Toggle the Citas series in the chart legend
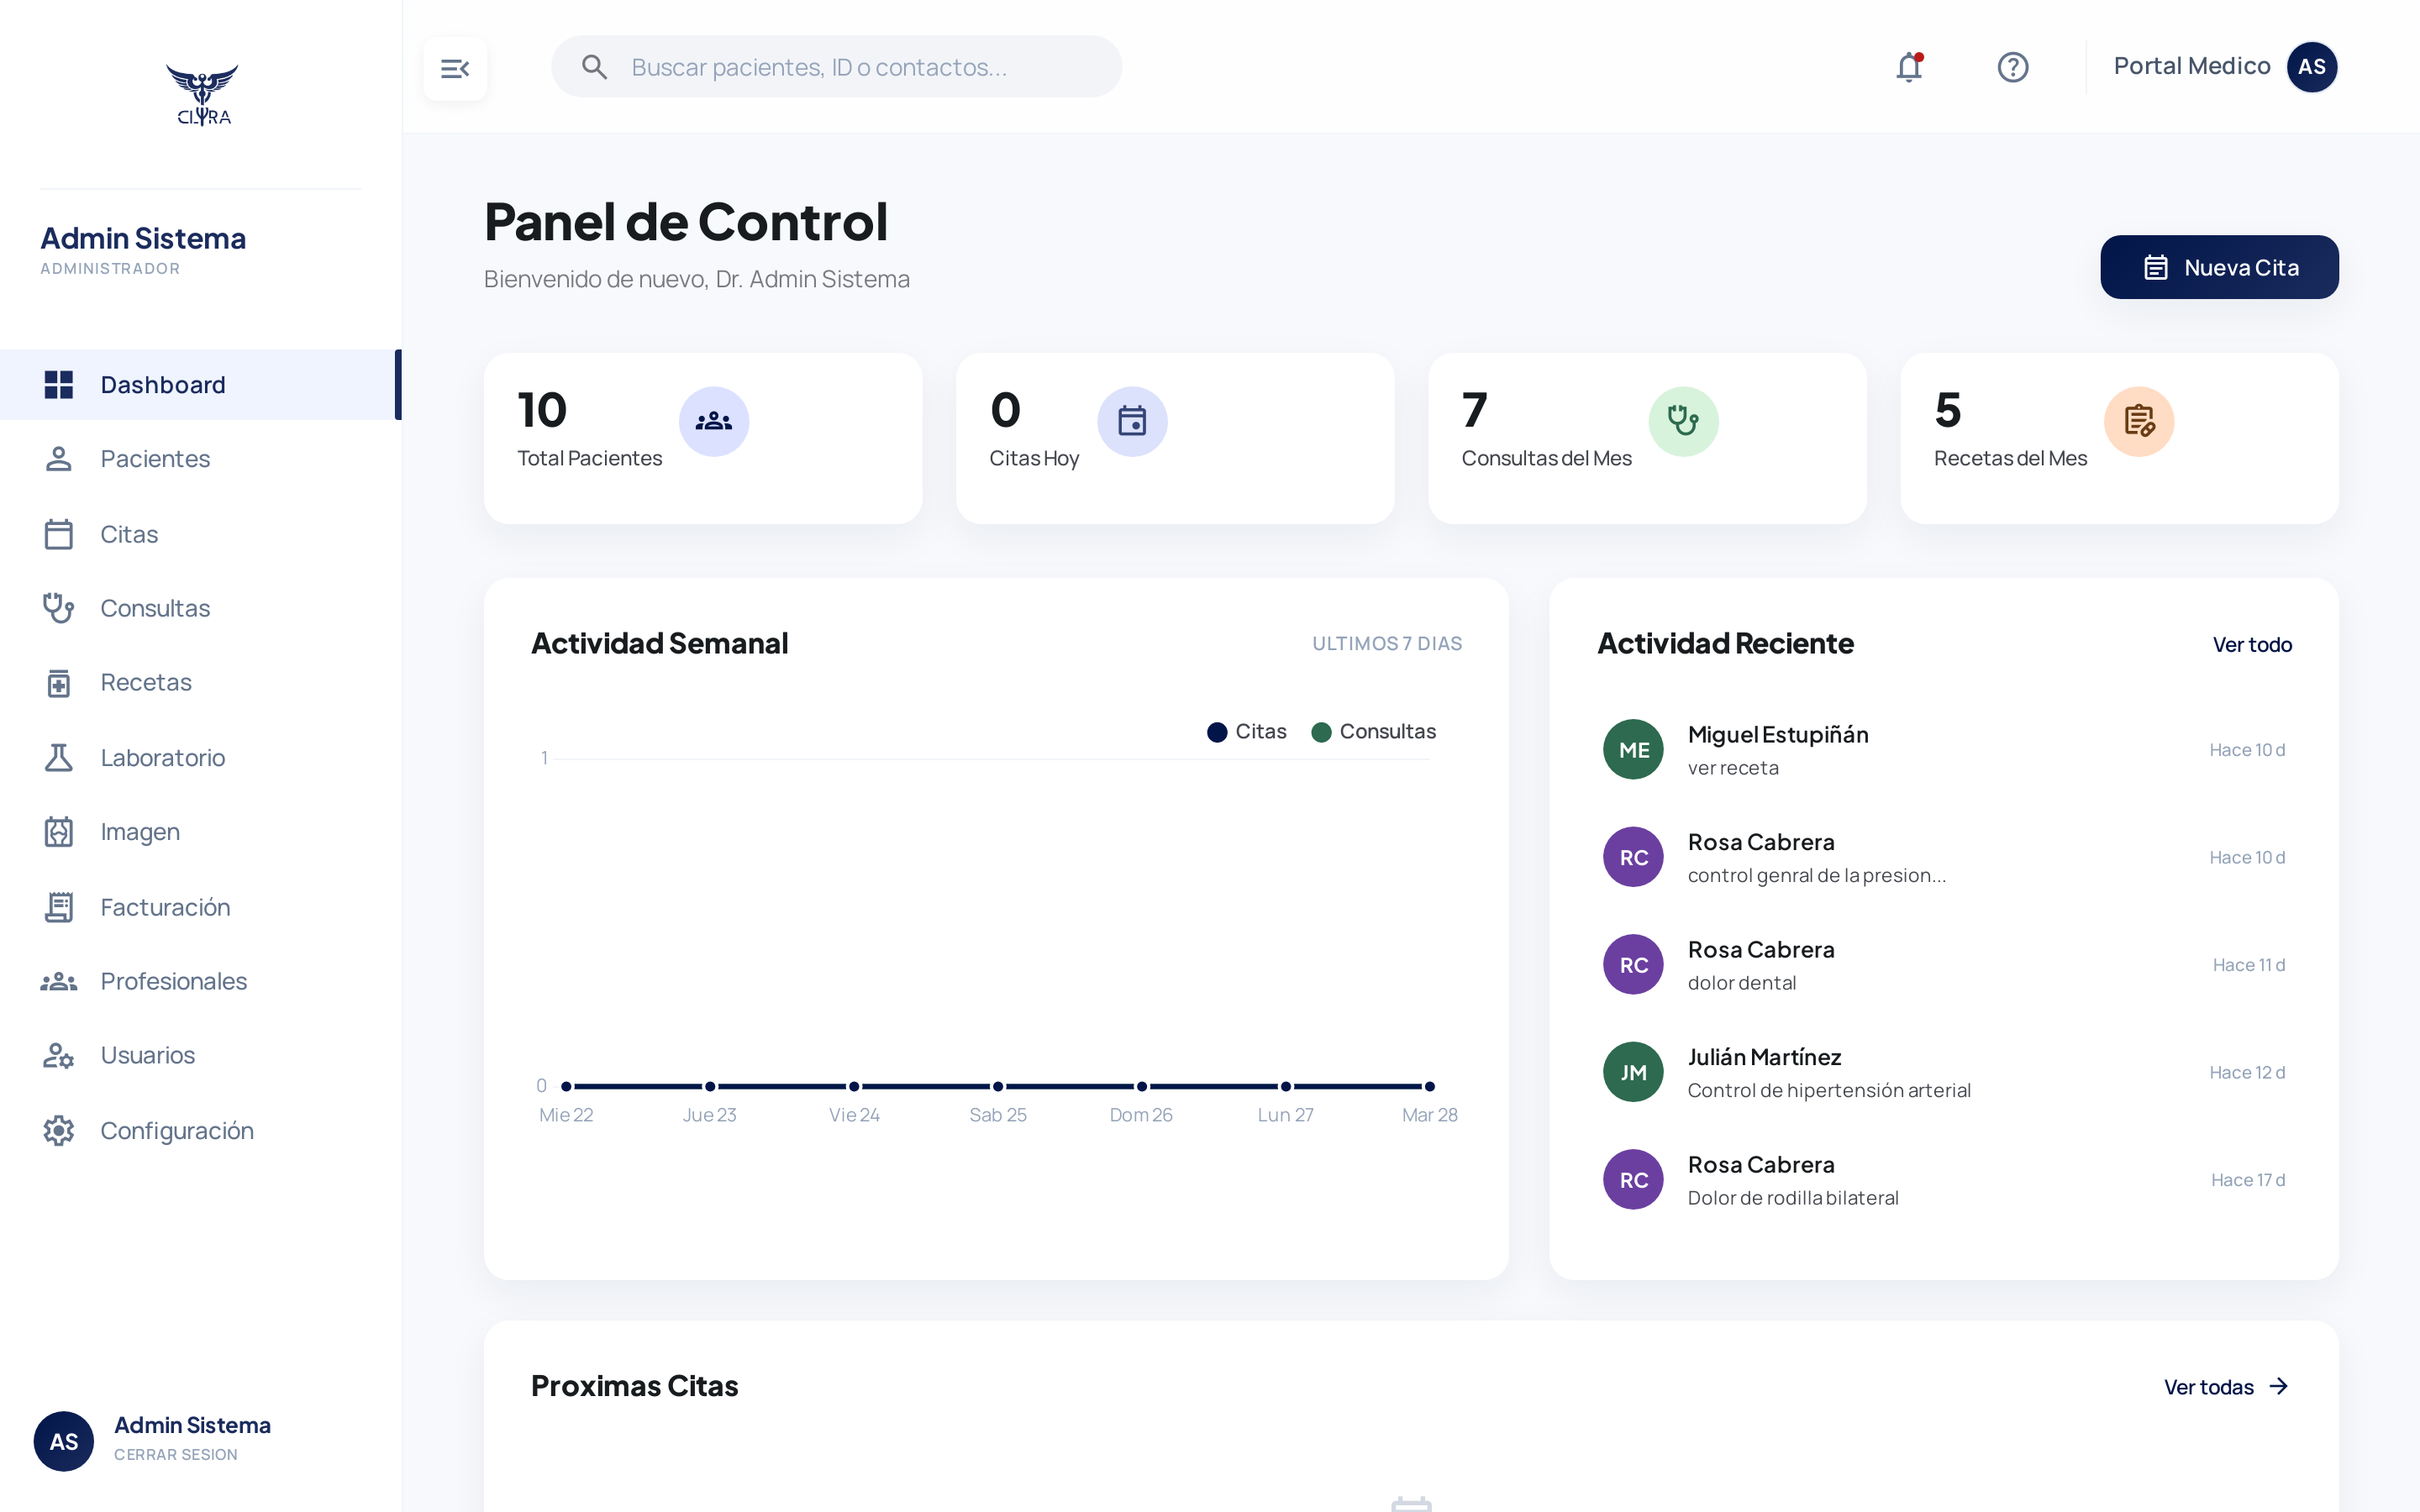This screenshot has width=2420, height=1512. click(x=1246, y=731)
